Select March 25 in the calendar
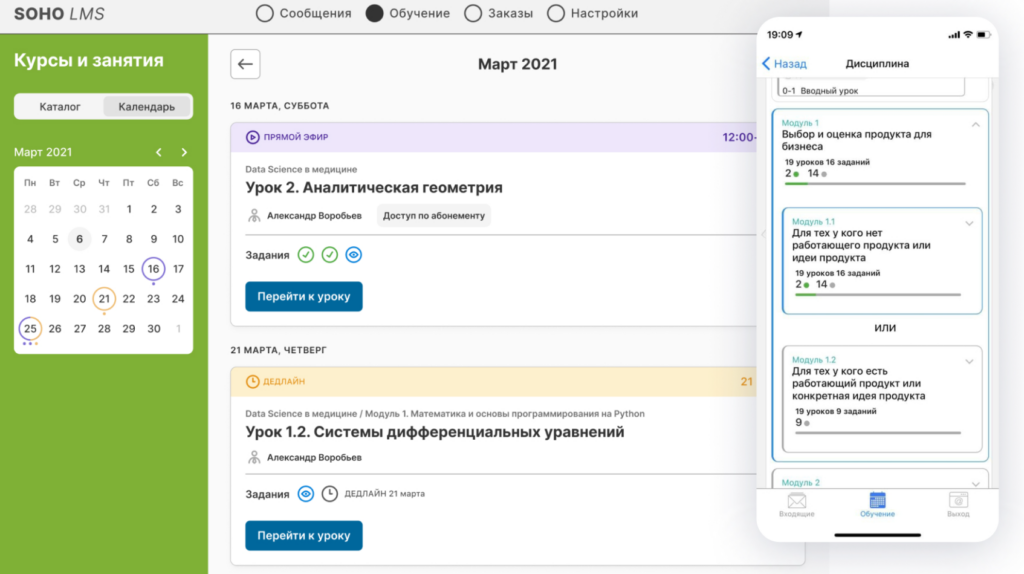The width and height of the screenshot is (1024, 574). point(30,328)
